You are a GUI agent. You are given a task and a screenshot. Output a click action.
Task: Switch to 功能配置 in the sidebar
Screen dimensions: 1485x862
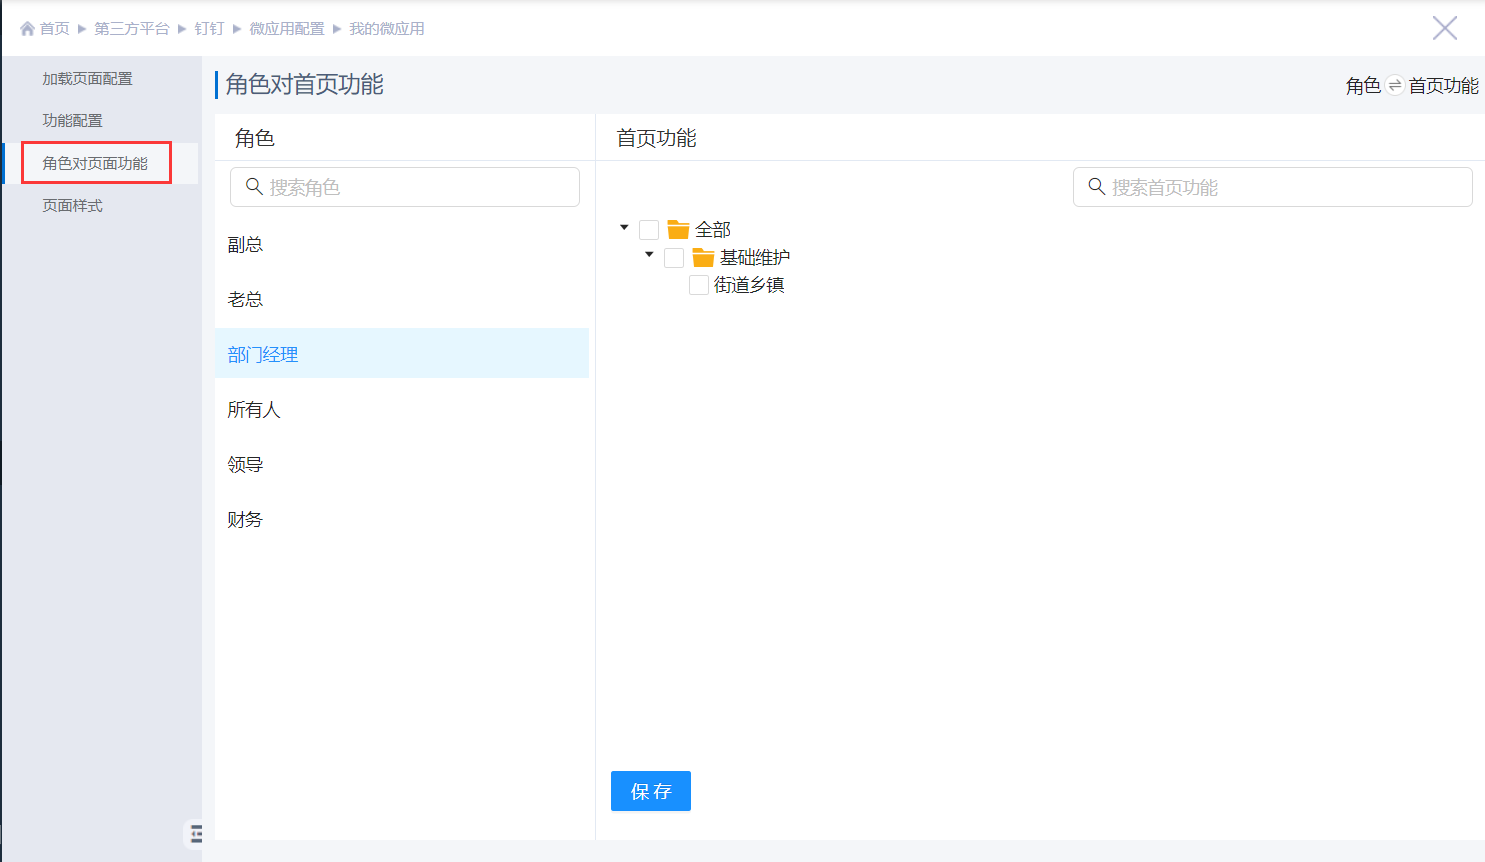72,121
